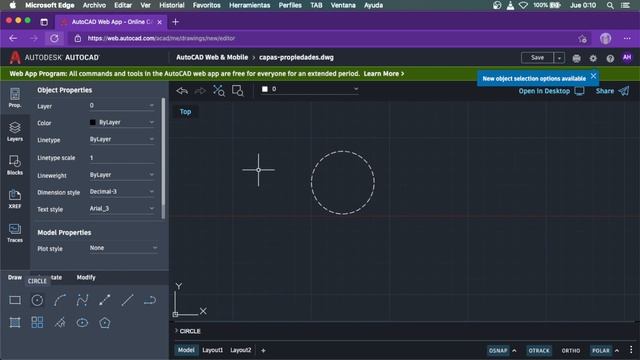Expand the Layer property dropdown
This screenshot has width=640, height=360.
pyautogui.click(x=122, y=105)
